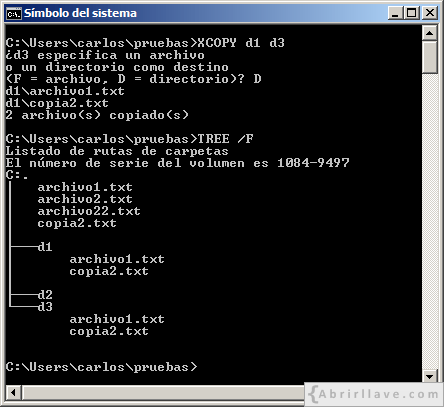The height and width of the screenshot is (407, 444).
Task: Click the Símbolo del sistema title text
Action: (80, 13)
